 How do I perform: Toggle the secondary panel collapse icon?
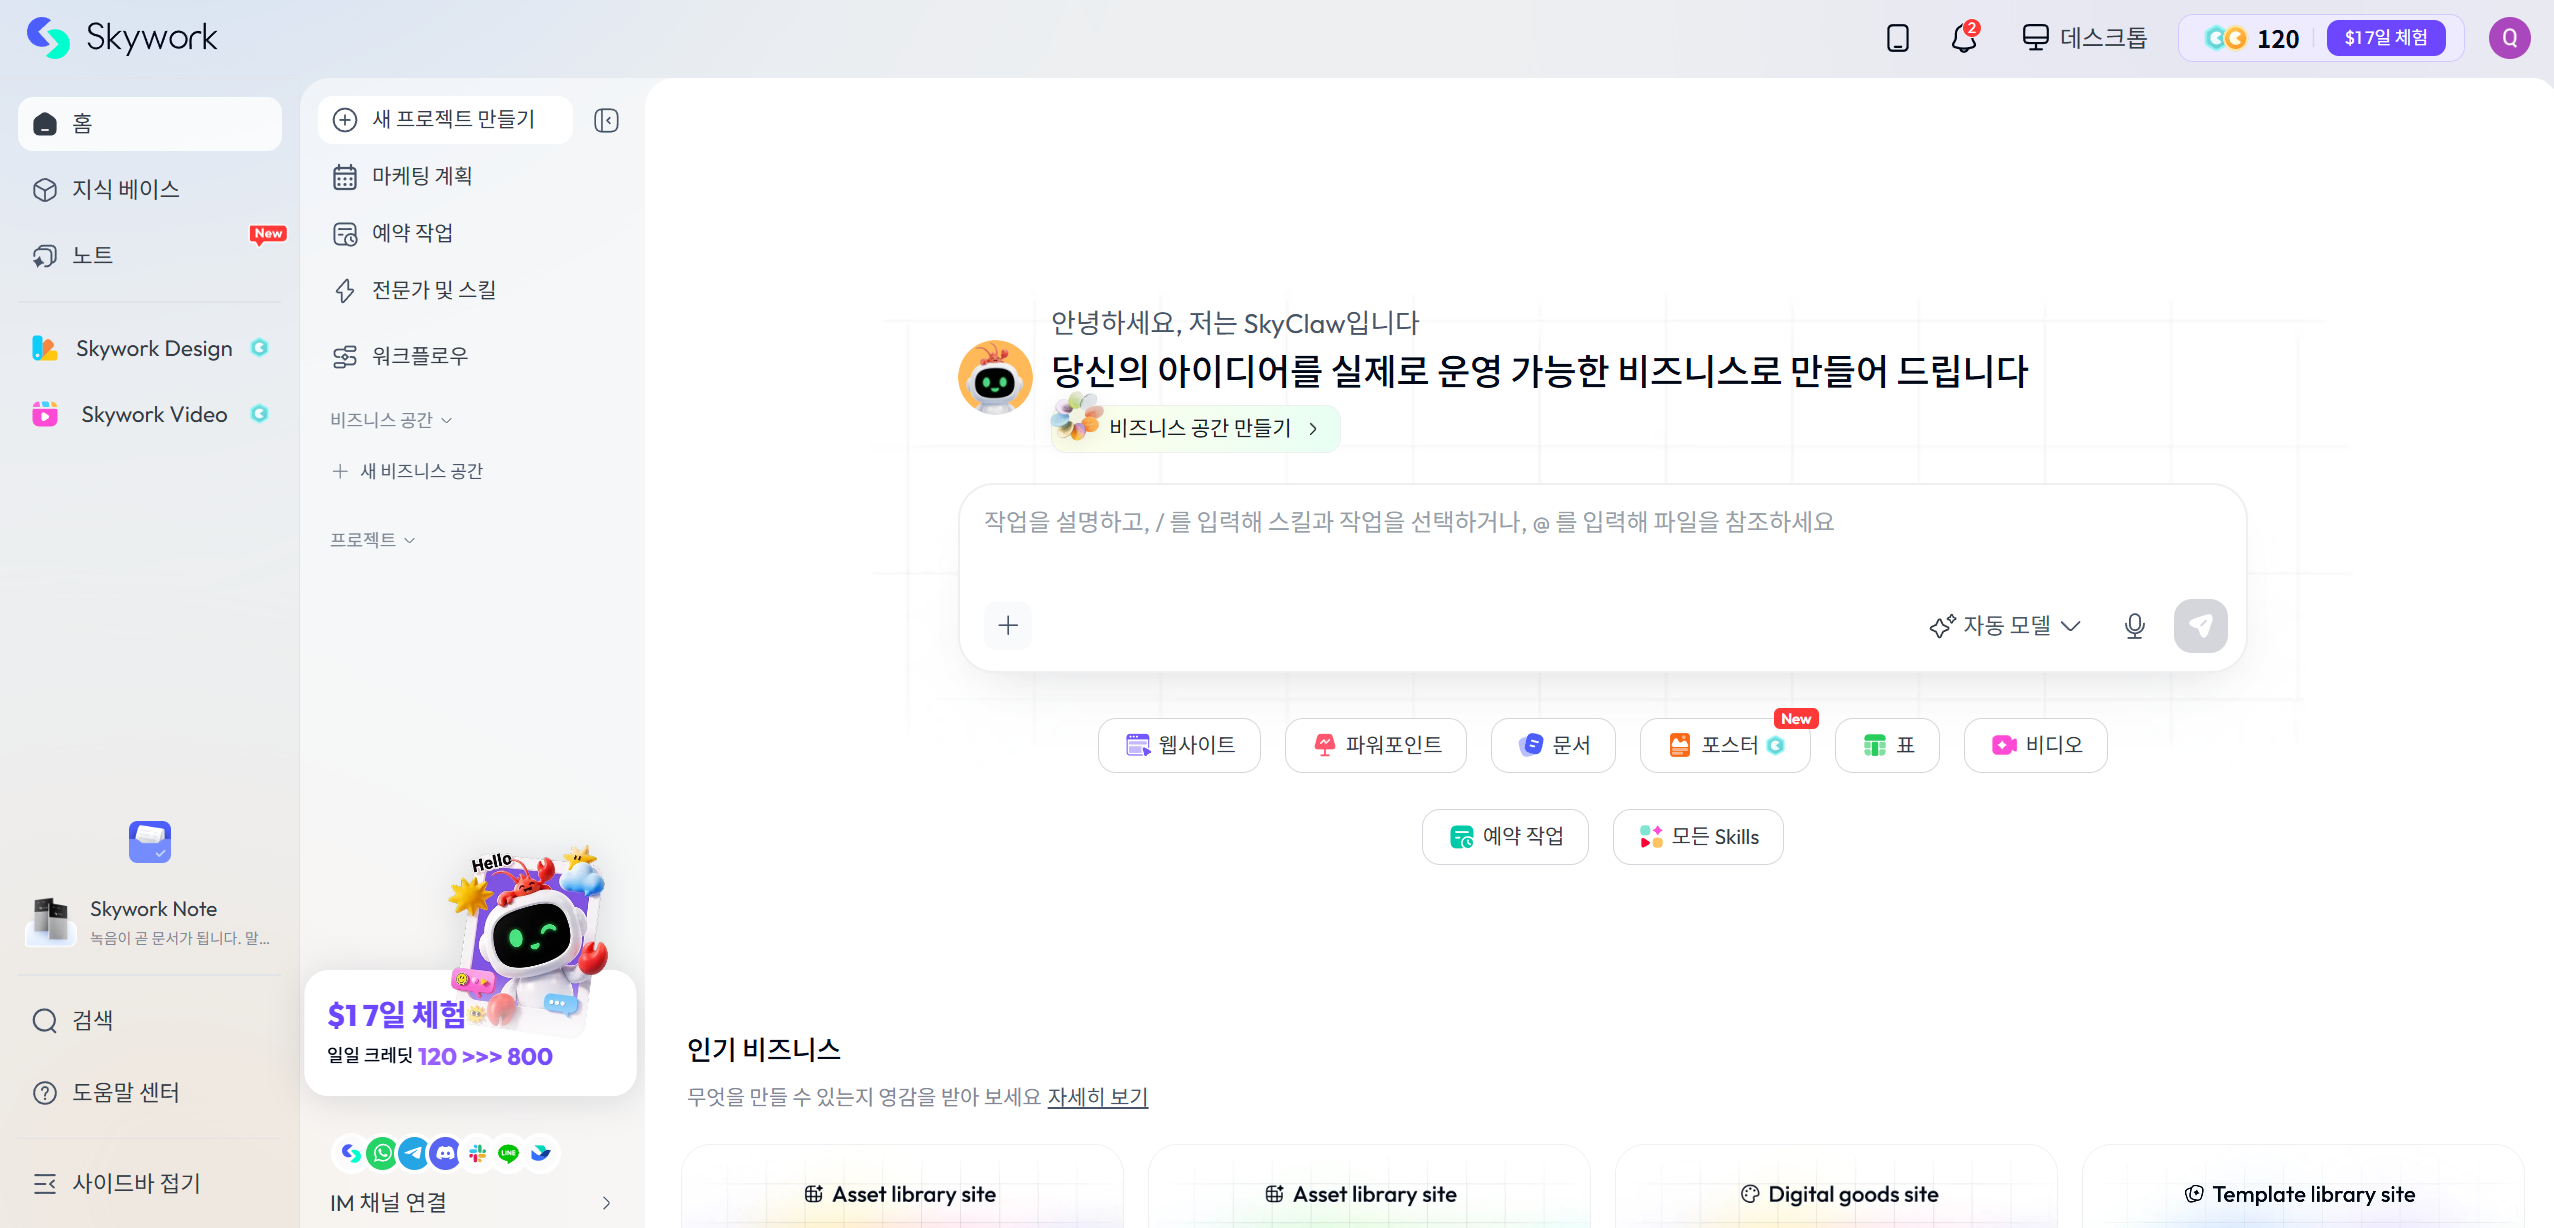click(606, 121)
